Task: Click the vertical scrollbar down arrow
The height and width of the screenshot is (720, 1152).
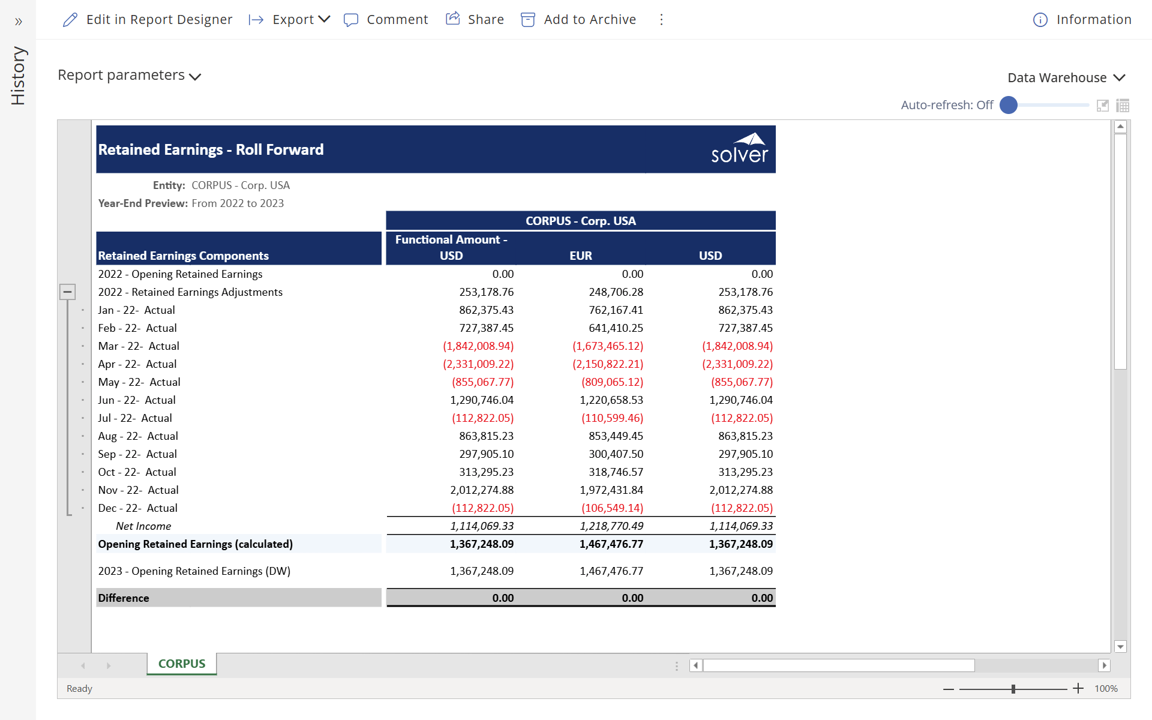Action: click(1120, 646)
